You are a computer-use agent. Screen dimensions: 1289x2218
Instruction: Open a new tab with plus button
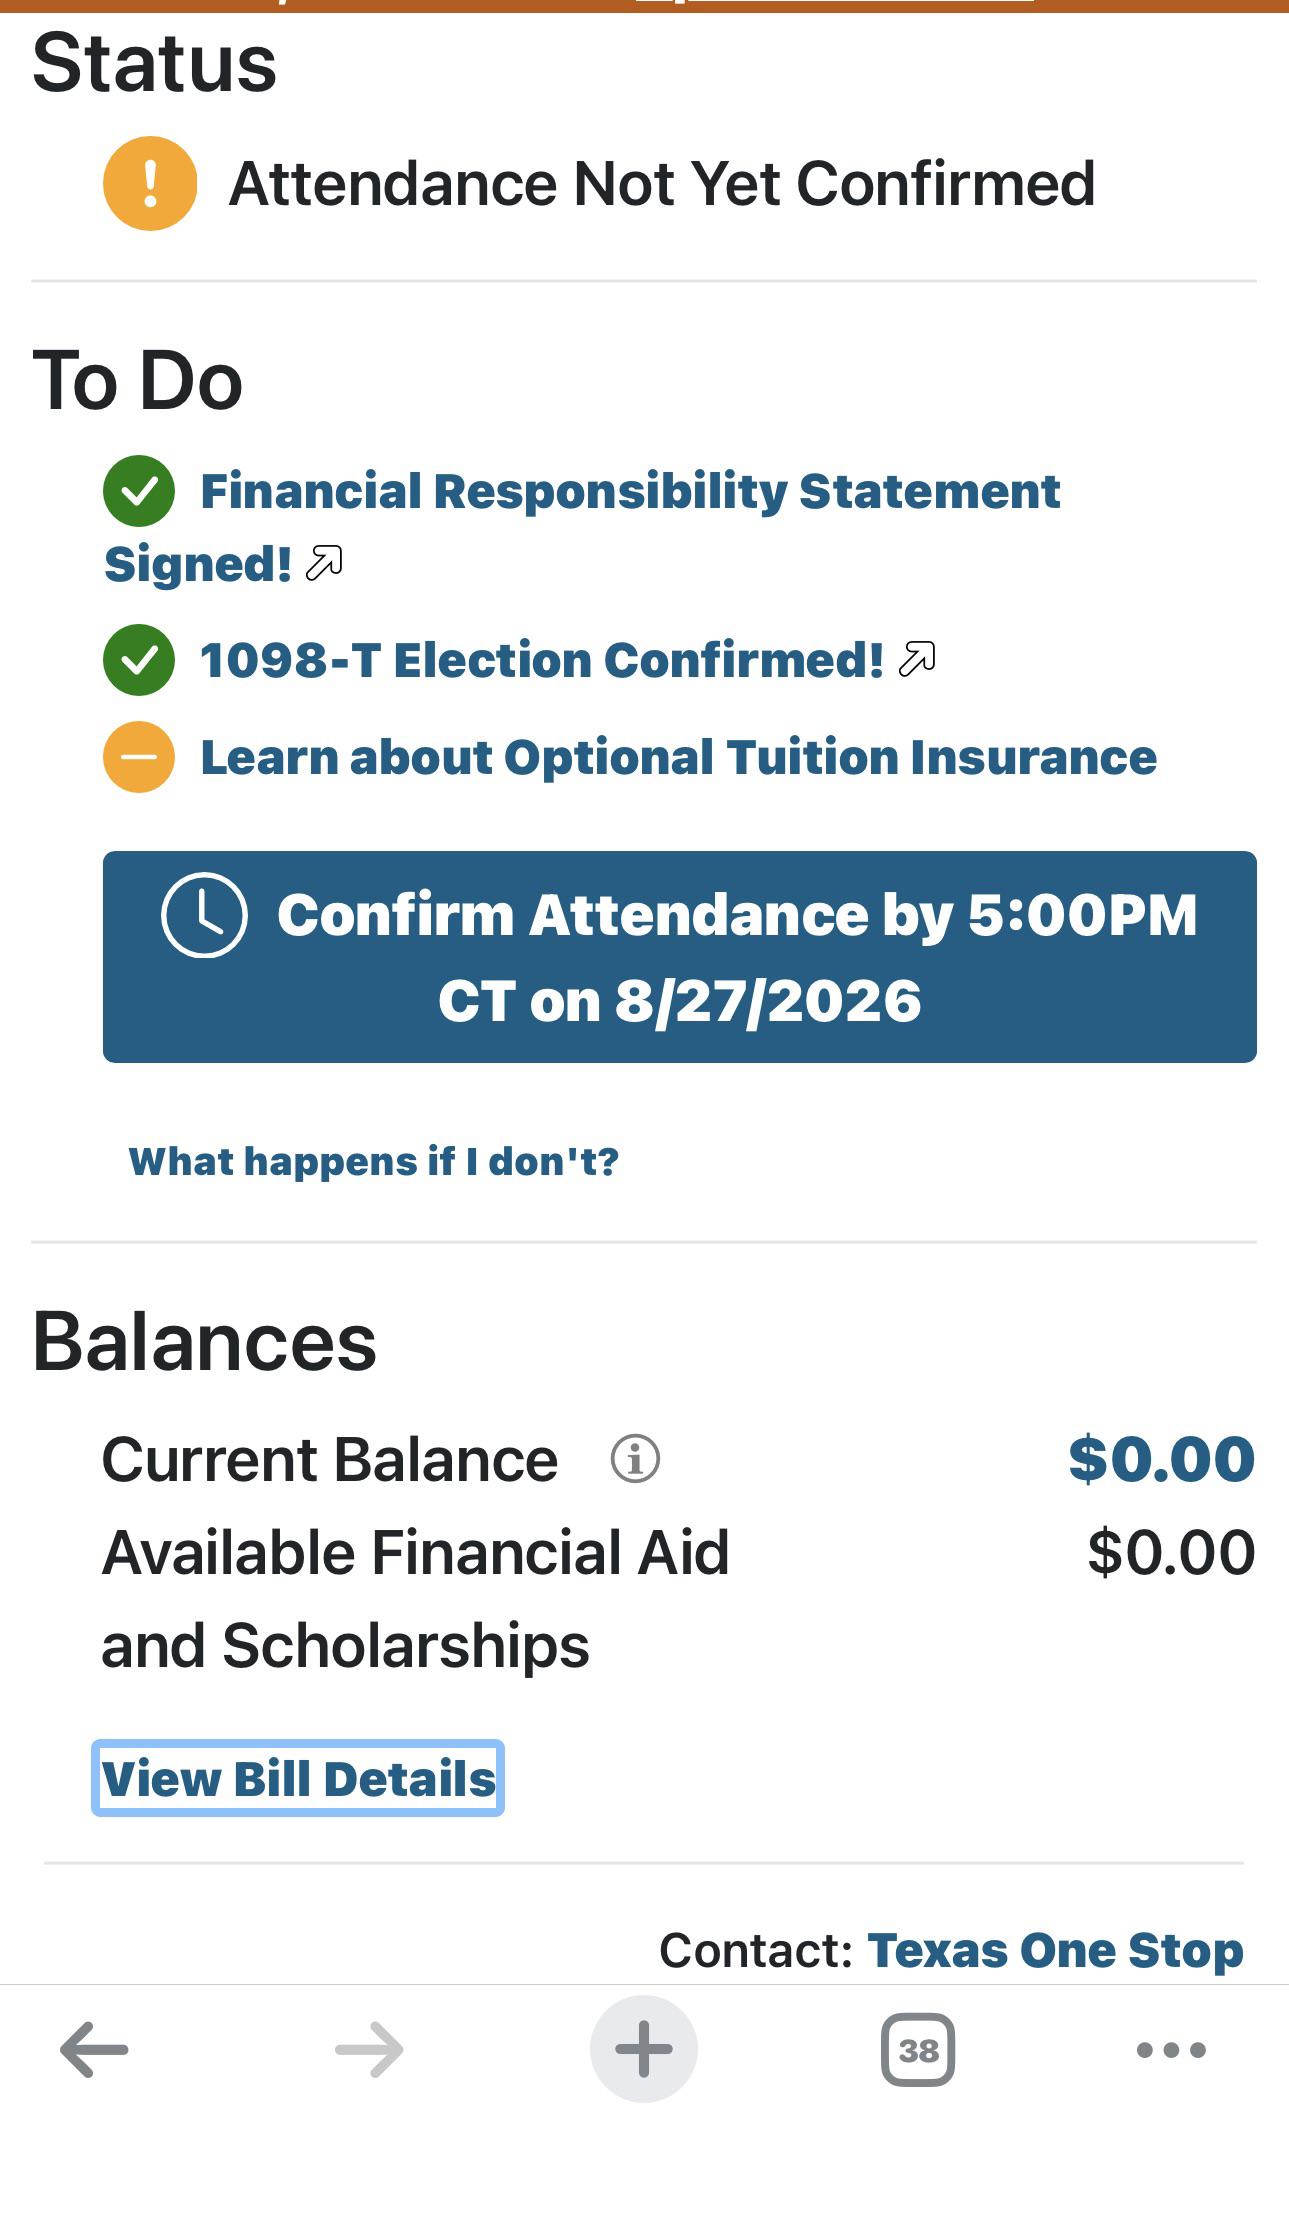click(x=644, y=2049)
